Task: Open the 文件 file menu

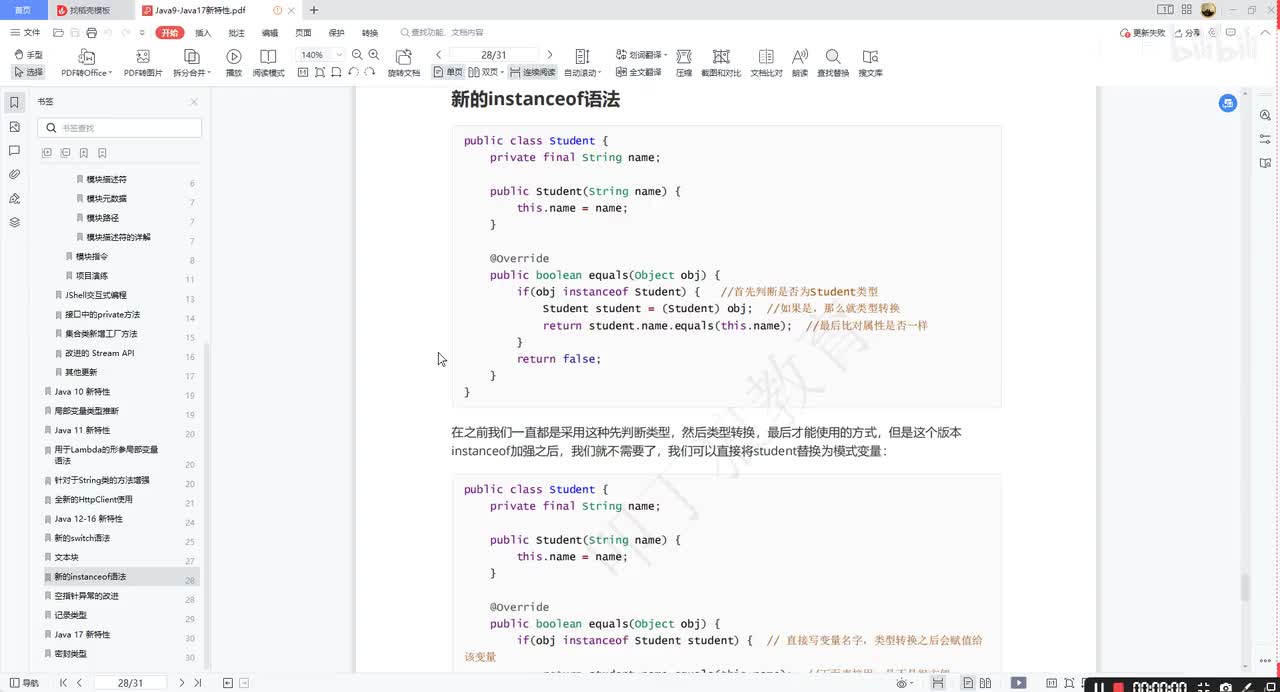Action: click(26, 33)
